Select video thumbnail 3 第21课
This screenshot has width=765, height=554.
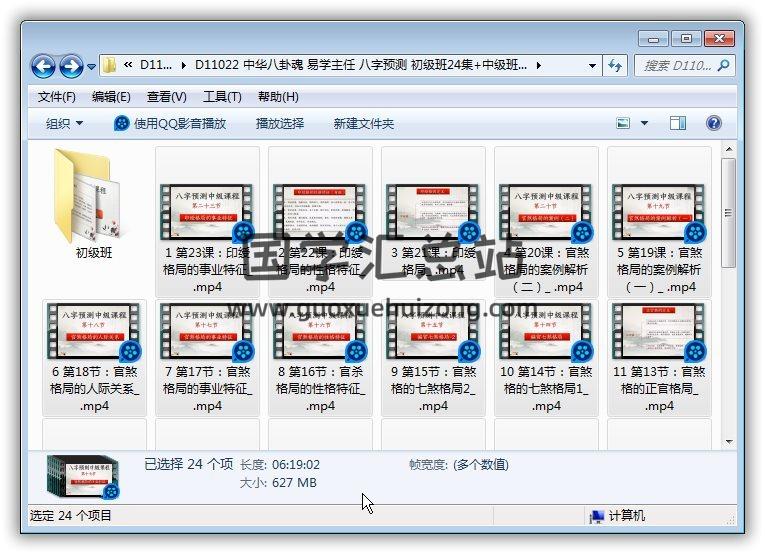434,213
